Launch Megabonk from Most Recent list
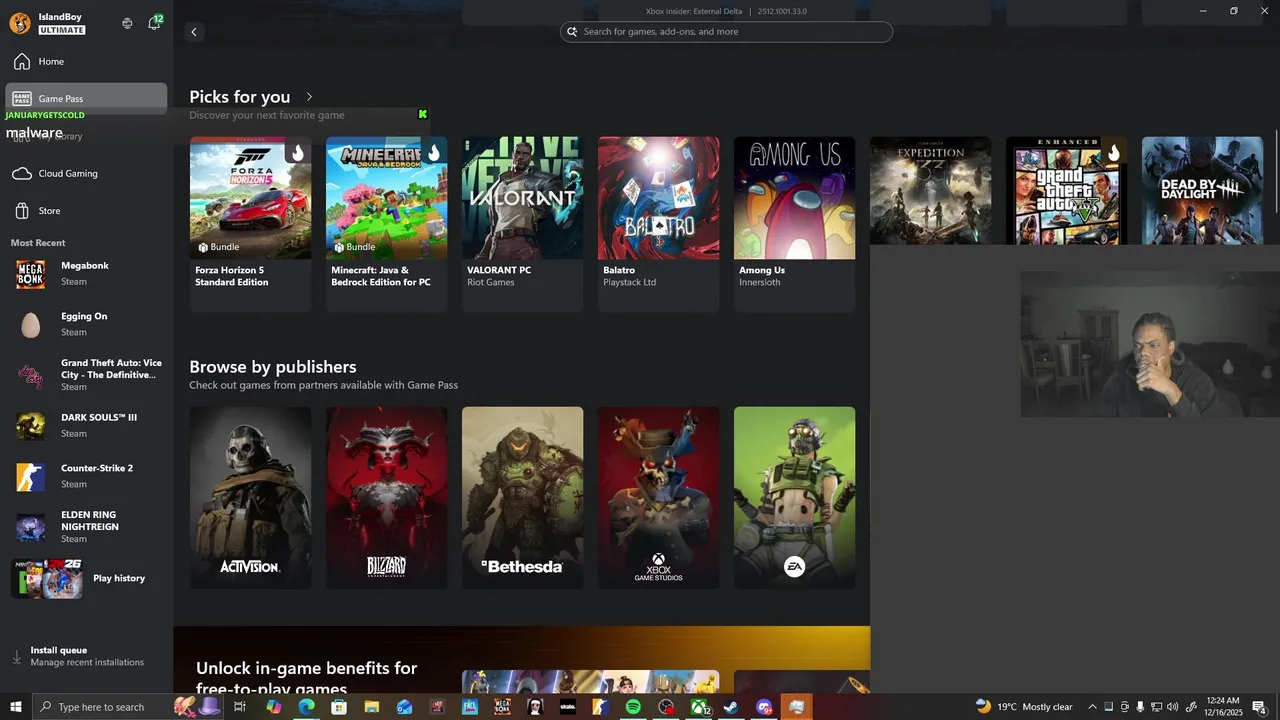Viewport: 1280px width, 720px height. pyautogui.click(x=86, y=274)
